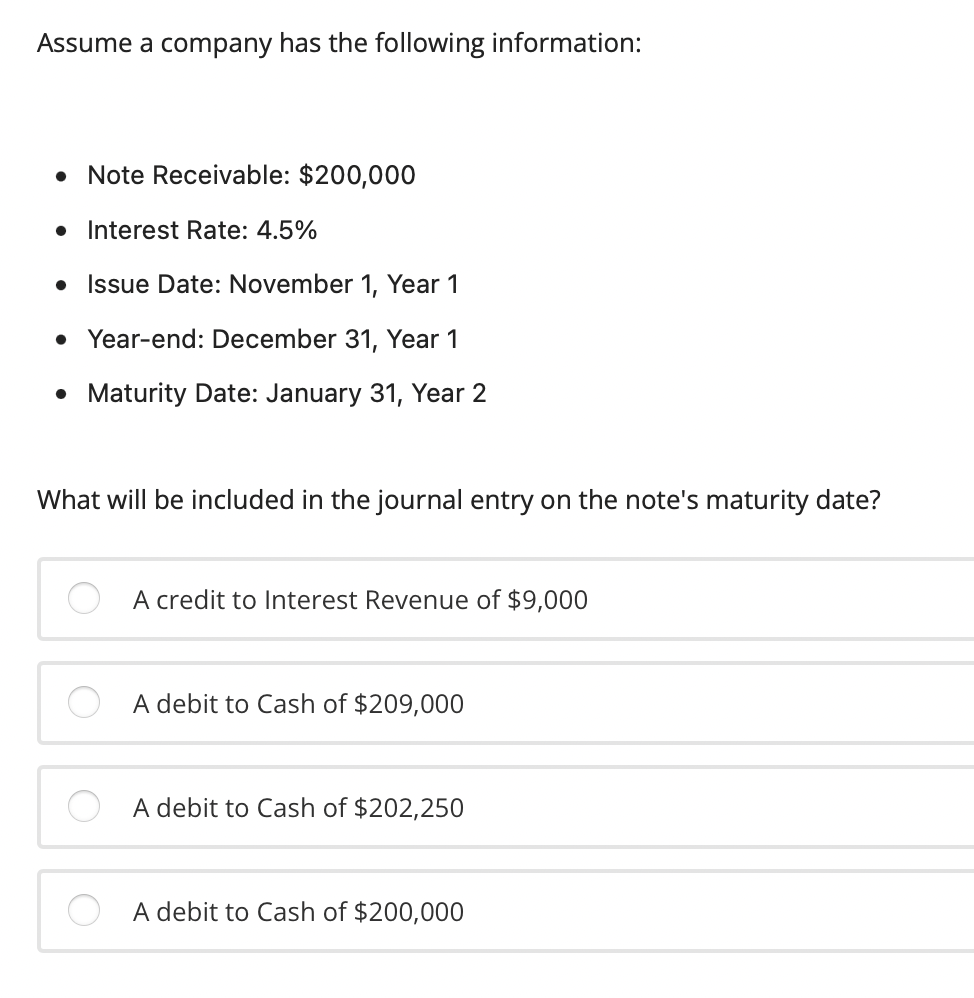974x998 pixels.
Task: Click the answer text "A credit to Interest Revenue of $9,000"
Action: click(360, 600)
